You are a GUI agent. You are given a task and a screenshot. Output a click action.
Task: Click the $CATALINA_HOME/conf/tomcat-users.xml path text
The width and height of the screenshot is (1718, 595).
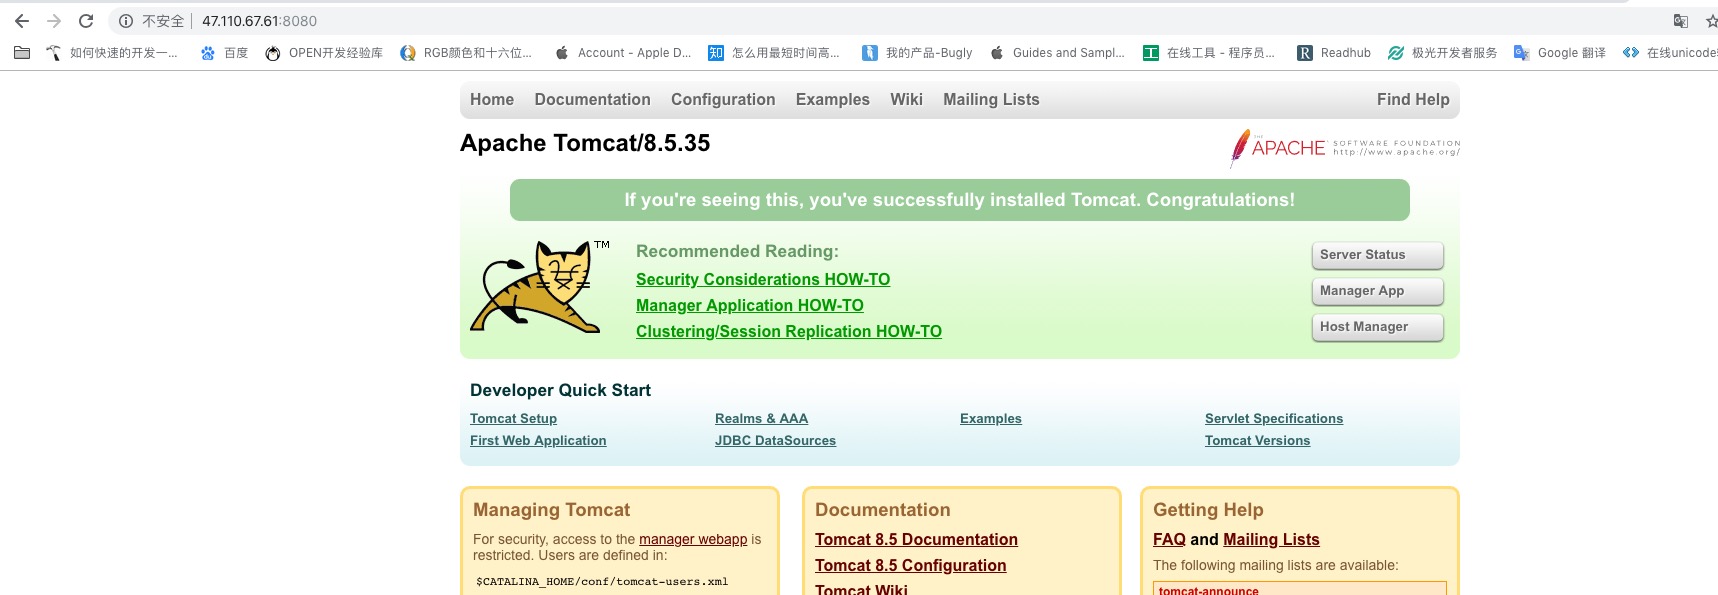point(602,582)
